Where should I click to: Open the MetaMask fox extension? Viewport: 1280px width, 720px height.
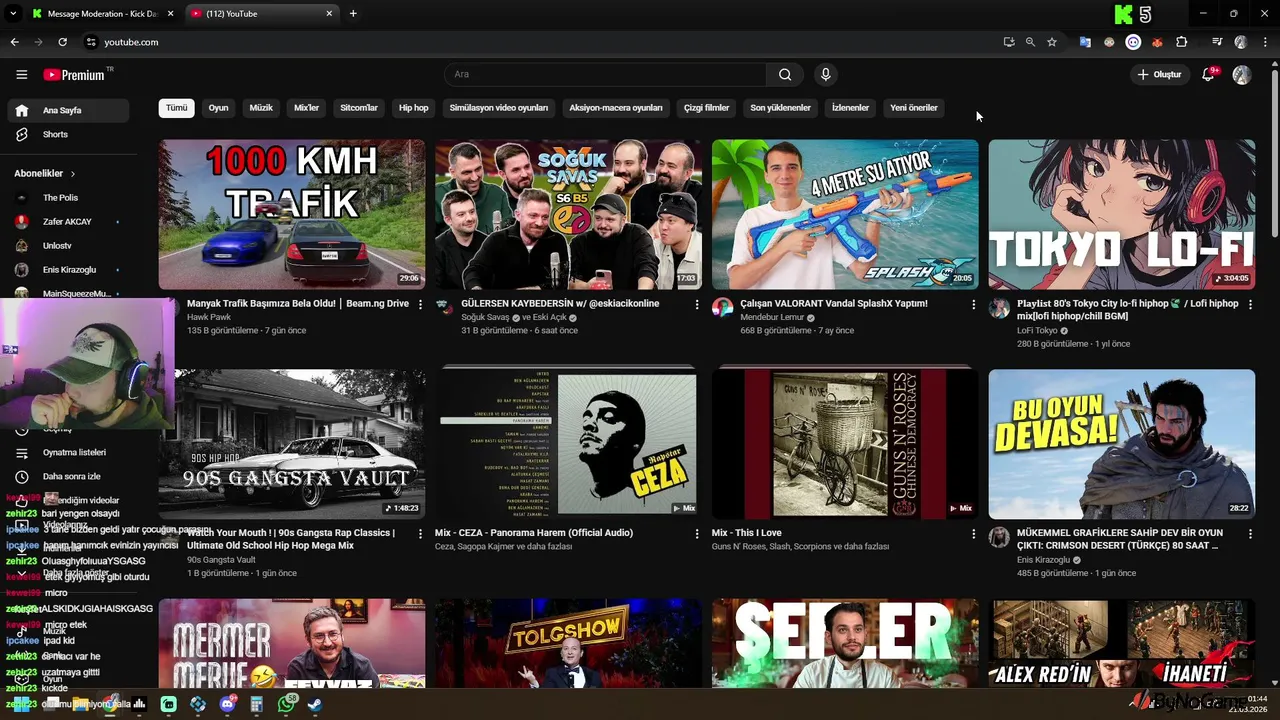click(x=1157, y=42)
